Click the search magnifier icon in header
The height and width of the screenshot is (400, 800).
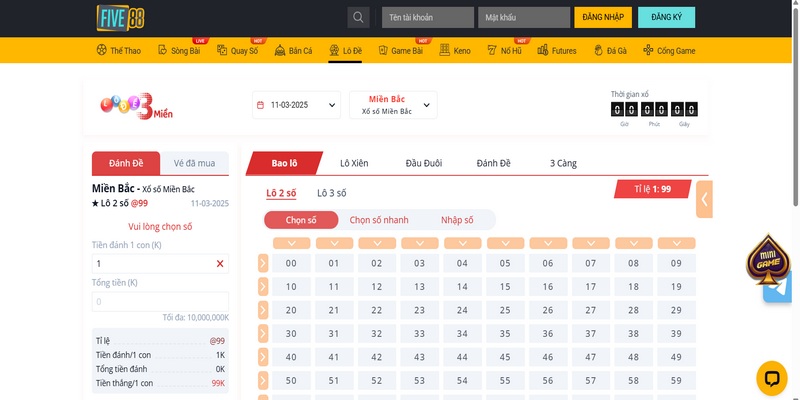(358, 18)
